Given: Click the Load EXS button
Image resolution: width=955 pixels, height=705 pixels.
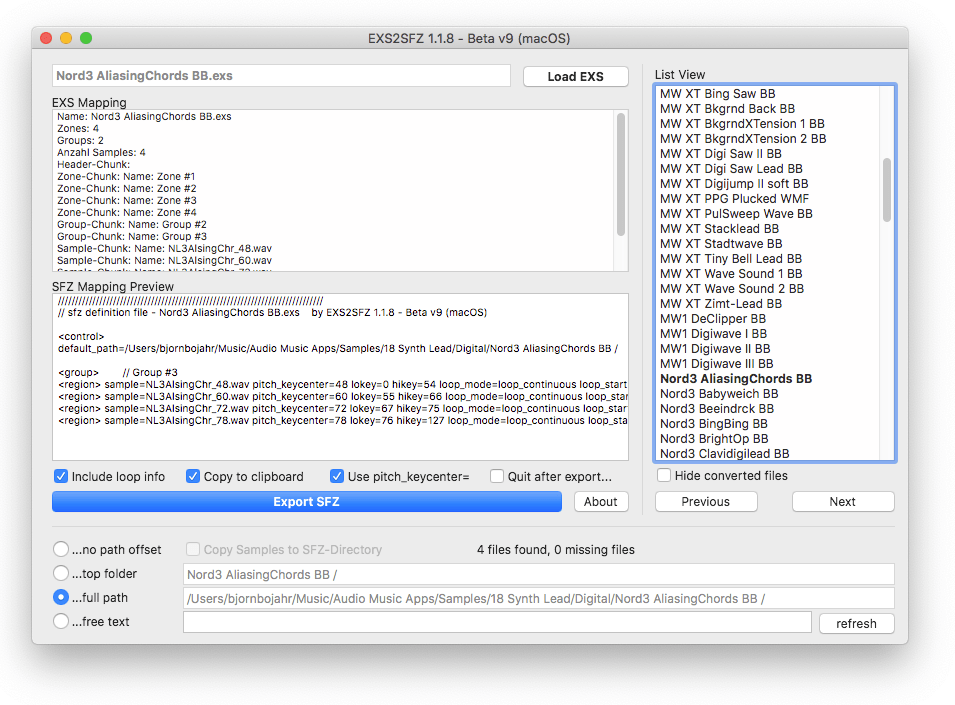Looking at the screenshot, I should [x=575, y=77].
